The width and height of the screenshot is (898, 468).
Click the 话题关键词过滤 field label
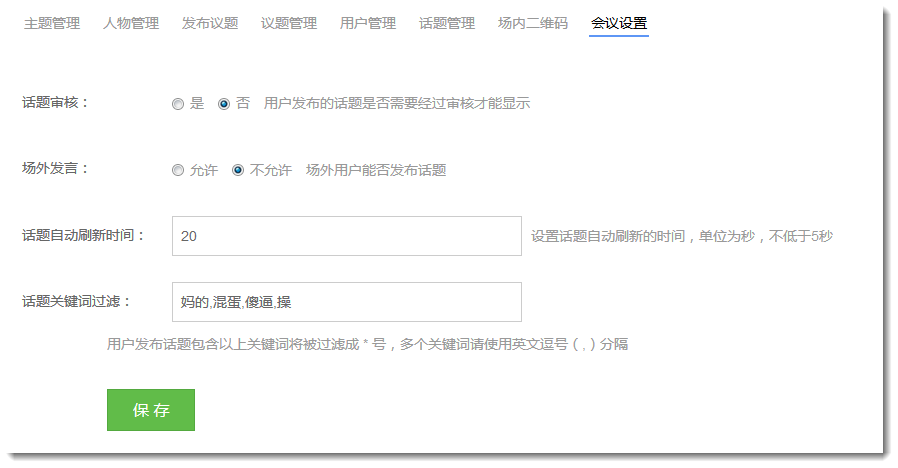[77, 301]
